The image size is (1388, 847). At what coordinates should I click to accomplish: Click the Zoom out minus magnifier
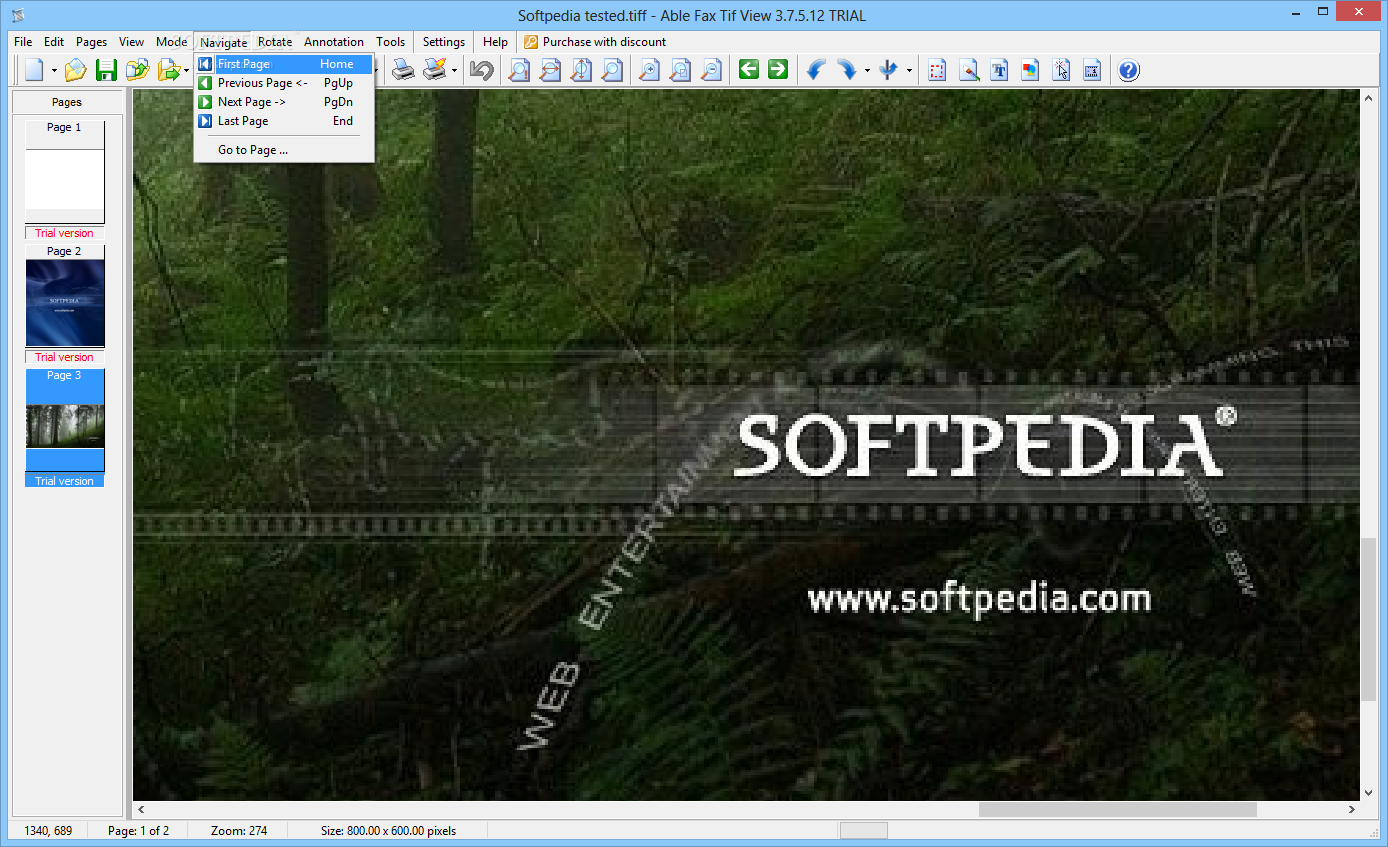point(711,70)
